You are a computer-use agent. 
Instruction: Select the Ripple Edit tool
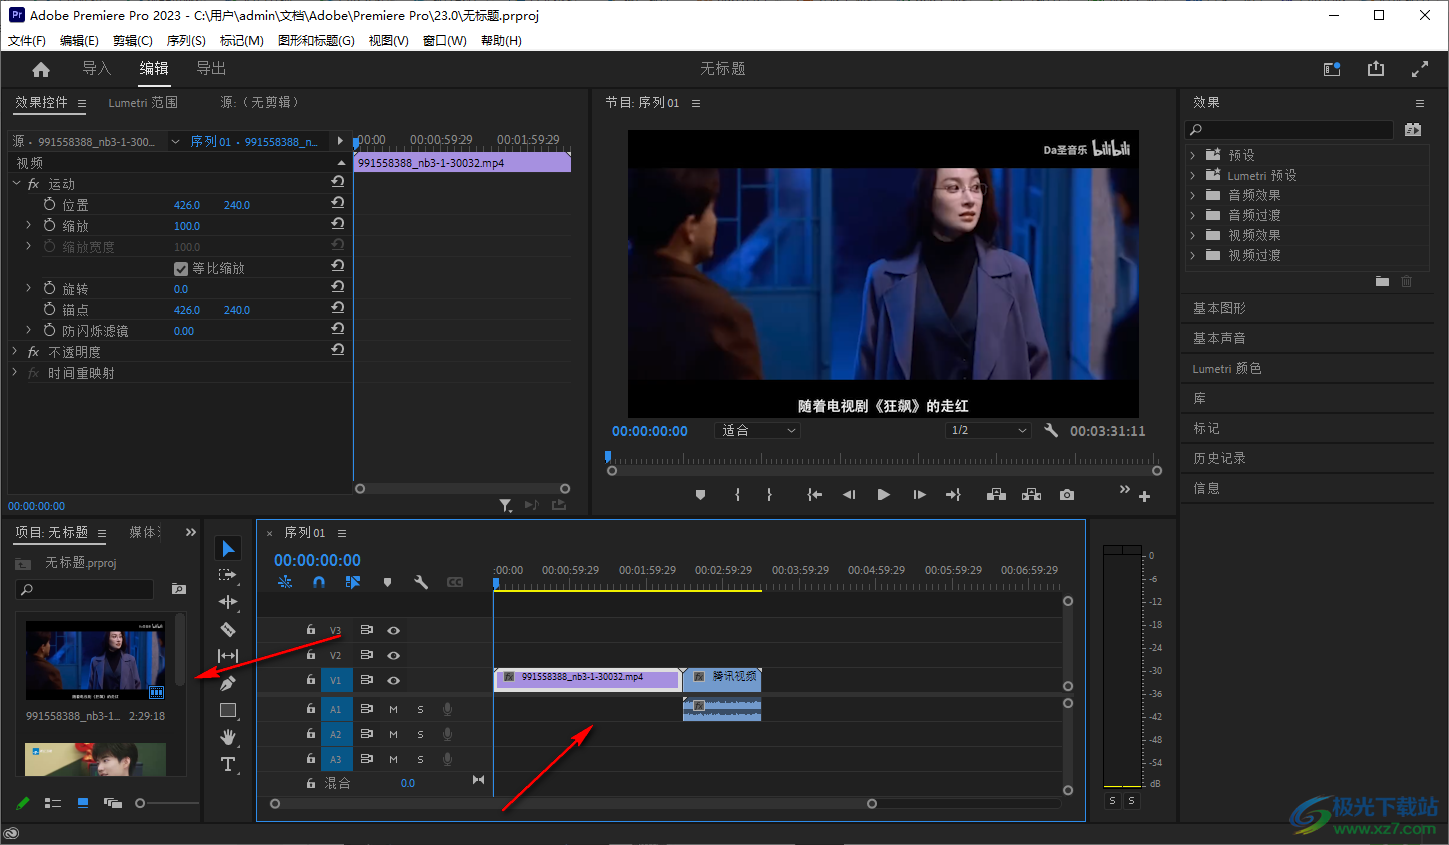click(x=228, y=602)
